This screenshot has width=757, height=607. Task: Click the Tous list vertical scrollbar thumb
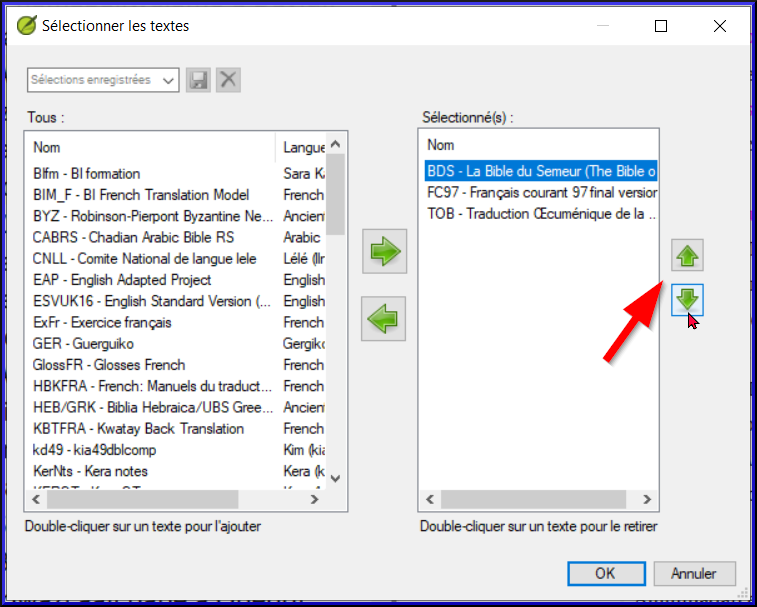click(336, 195)
